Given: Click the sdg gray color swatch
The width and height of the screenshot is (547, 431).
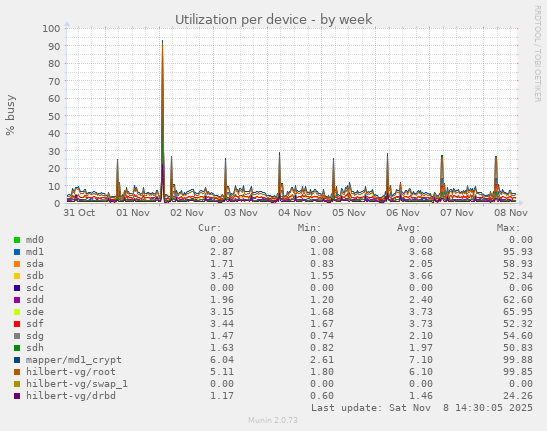Looking at the screenshot, I should point(17,336).
